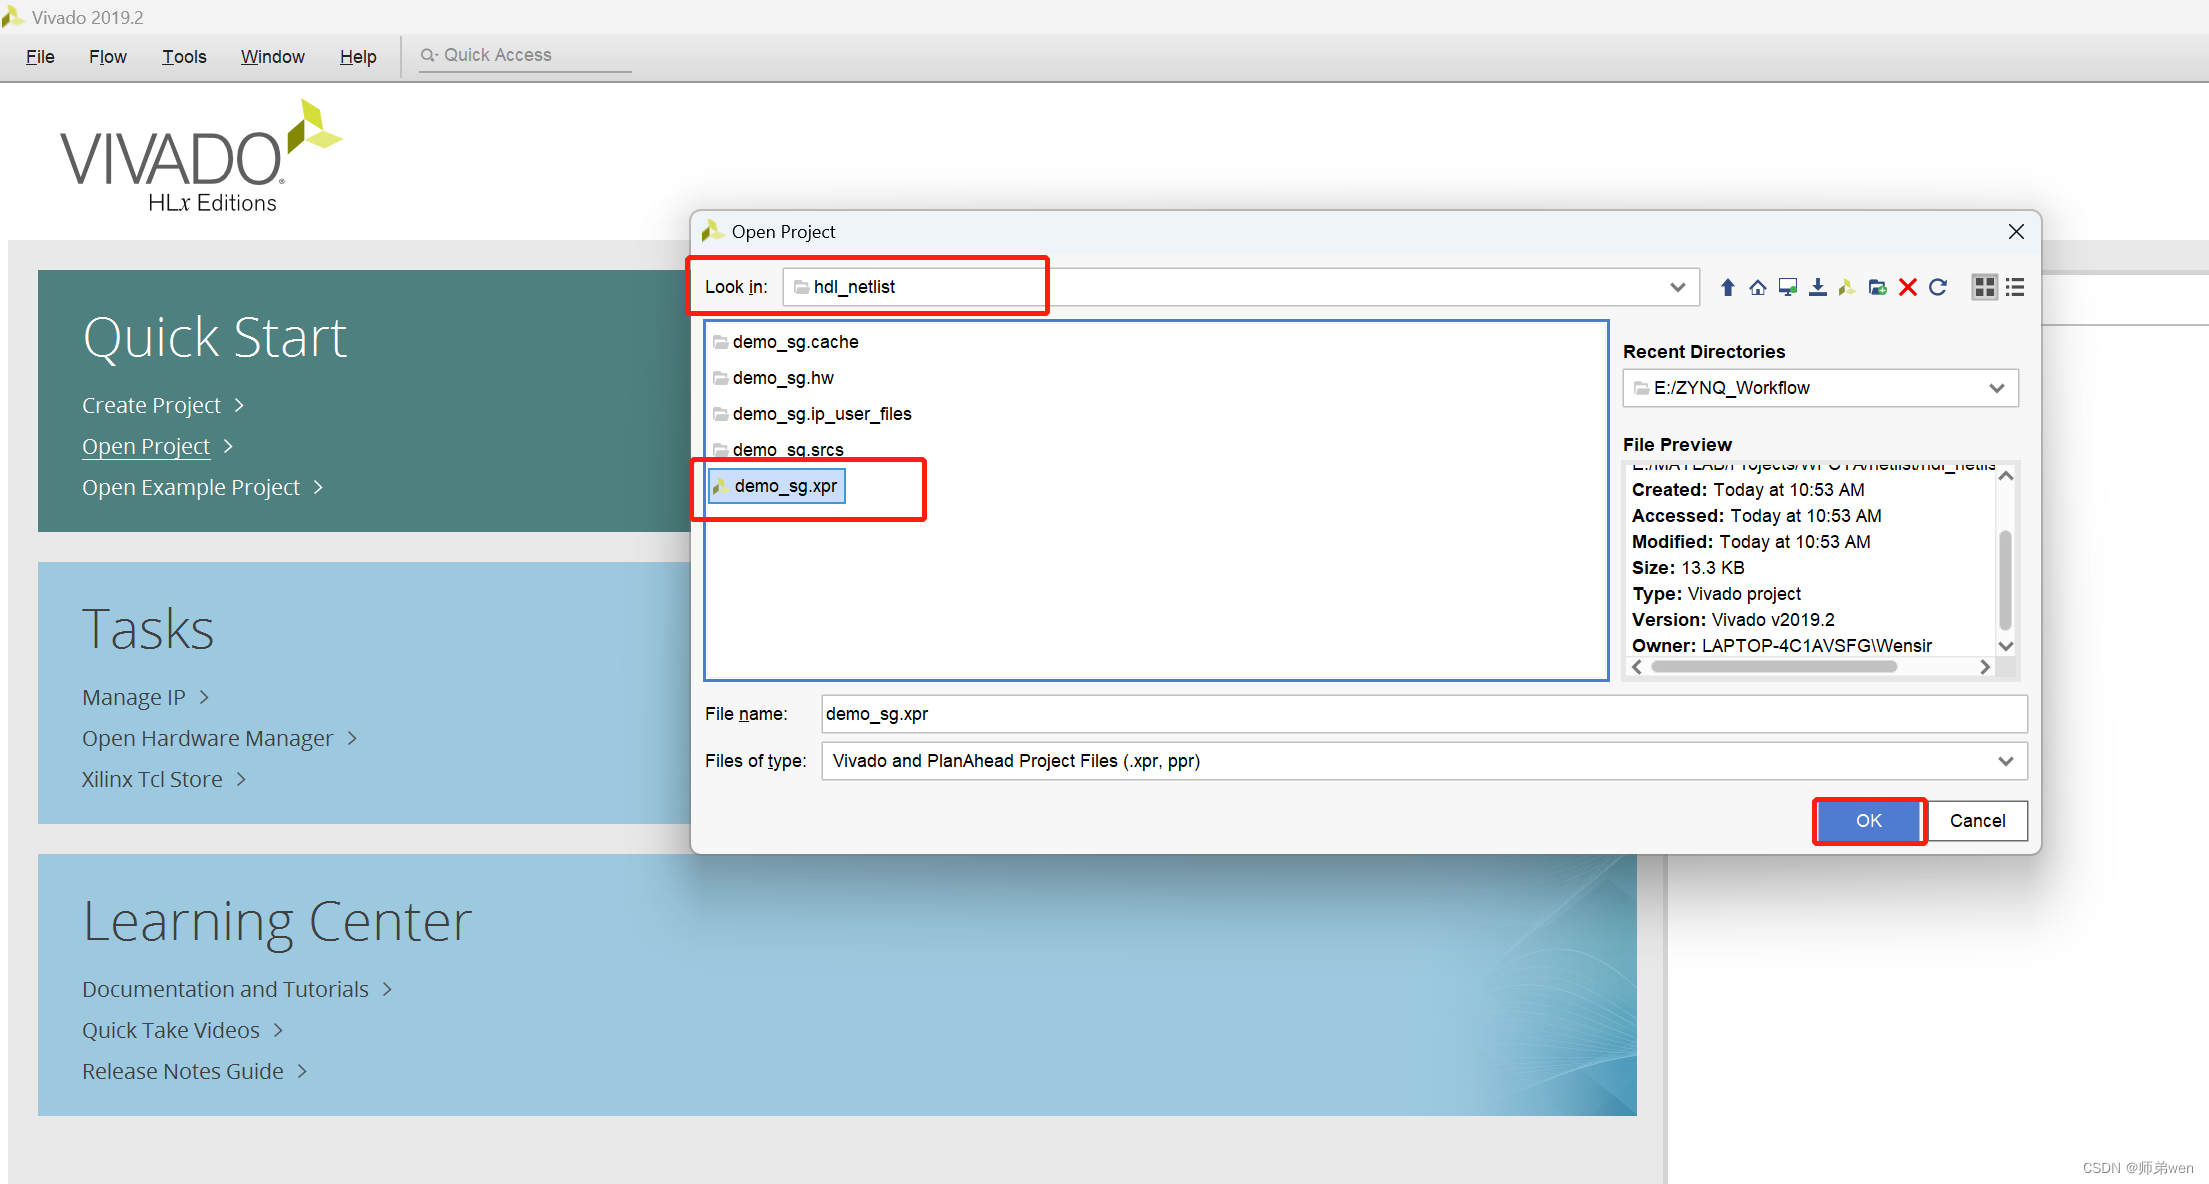Open the Recent Directories dropdown
The height and width of the screenshot is (1184, 2209).
[x=1996, y=388]
